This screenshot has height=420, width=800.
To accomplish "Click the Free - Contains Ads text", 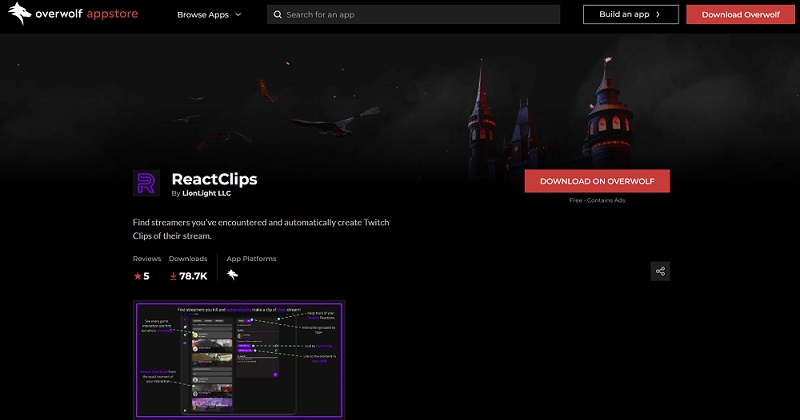I will tap(596, 200).
